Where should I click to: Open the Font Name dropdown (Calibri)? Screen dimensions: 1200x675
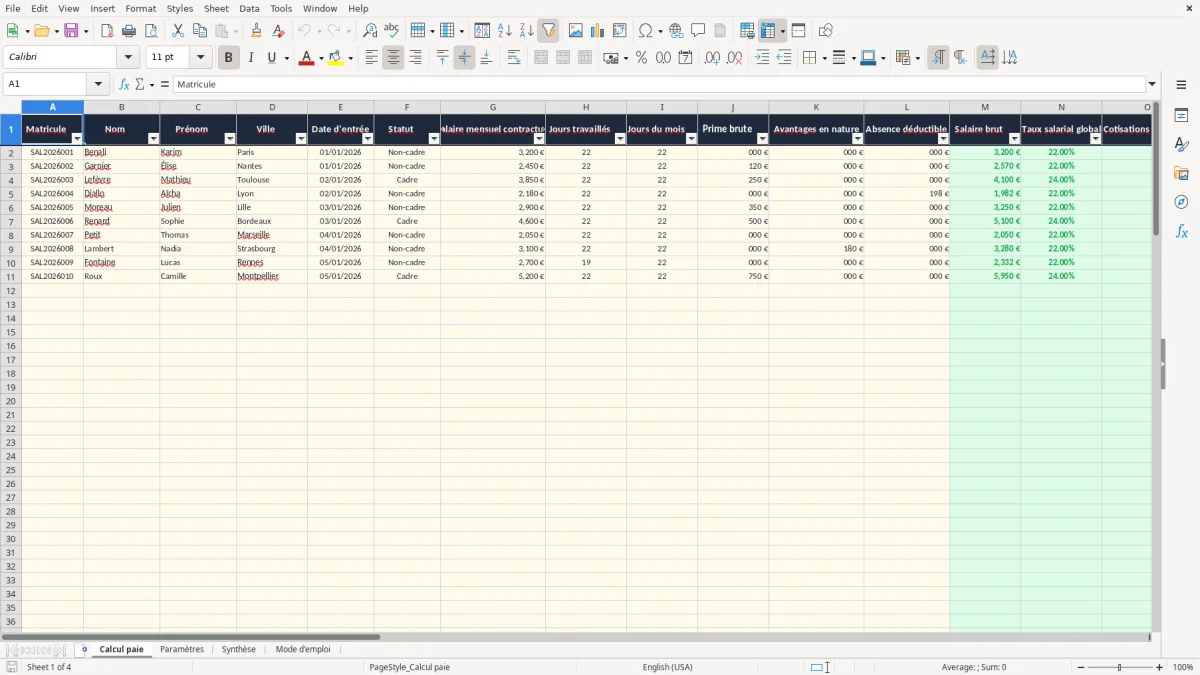click(128, 58)
